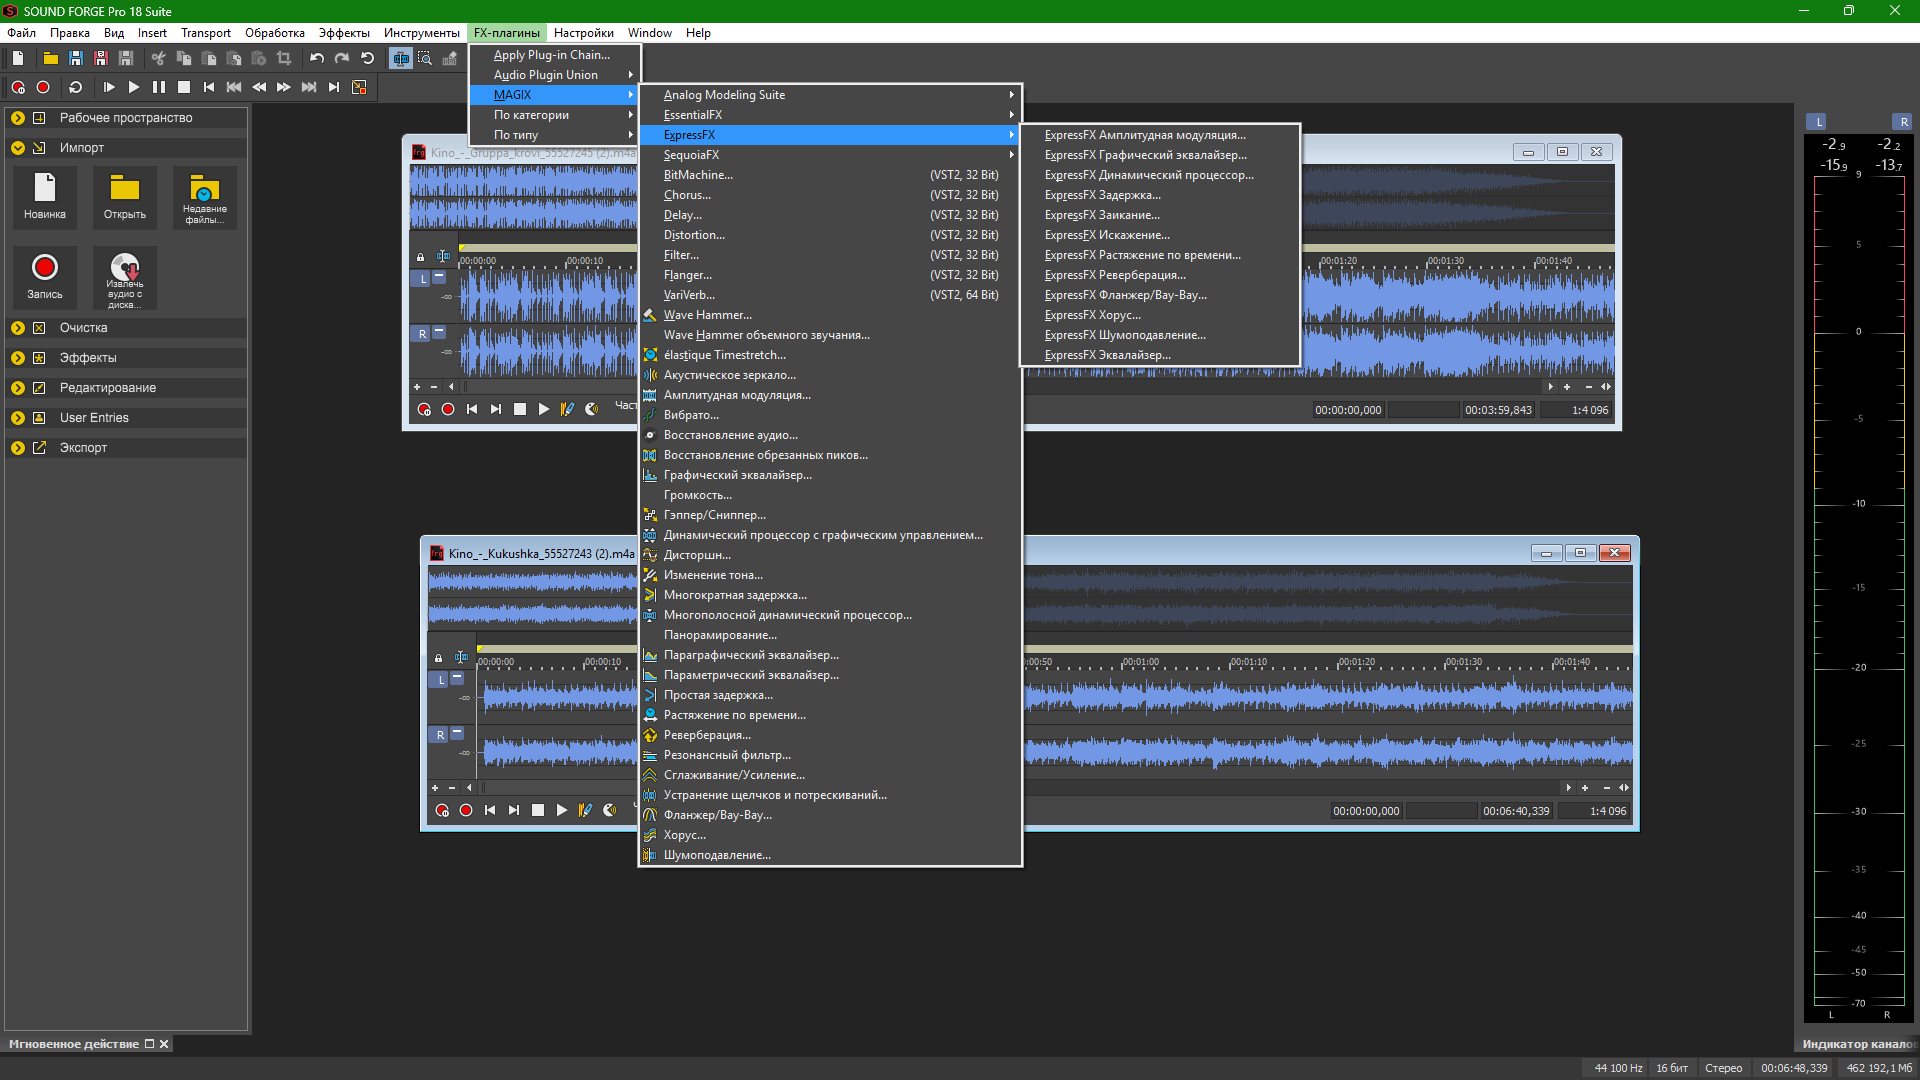Select ExpressFX Реверберация menu entry
Viewport: 1920px width, 1080px height.
[1115, 275]
